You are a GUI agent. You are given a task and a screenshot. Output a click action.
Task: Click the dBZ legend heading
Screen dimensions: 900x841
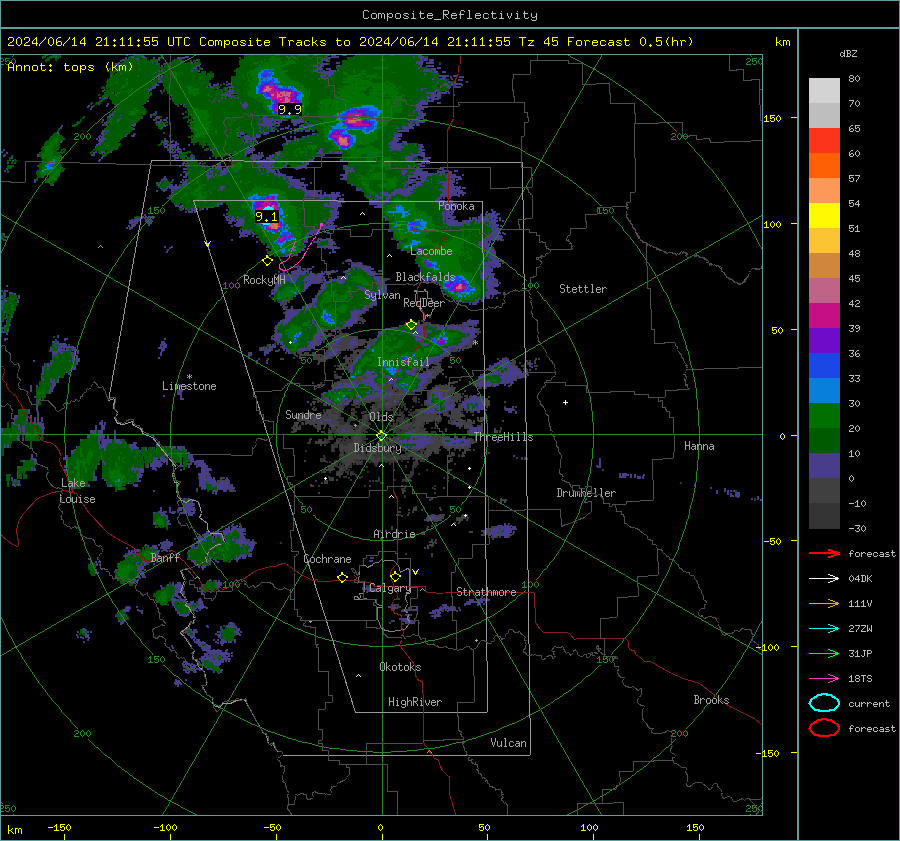click(848, 54)
